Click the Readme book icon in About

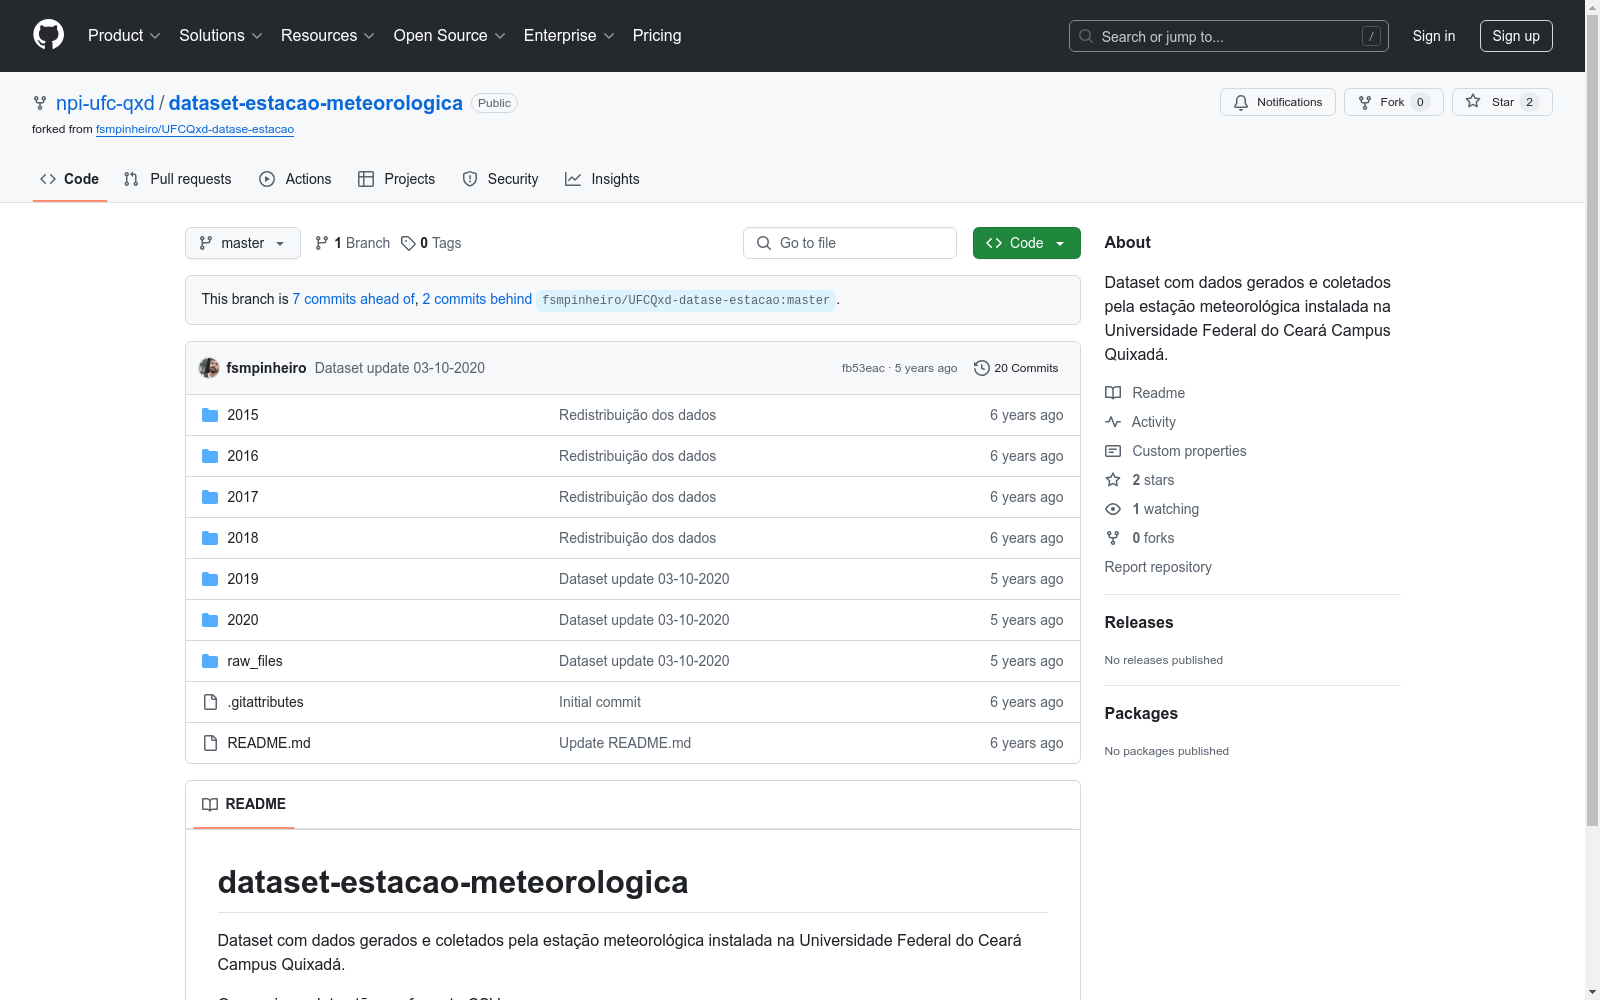(x=1113, y=393)
